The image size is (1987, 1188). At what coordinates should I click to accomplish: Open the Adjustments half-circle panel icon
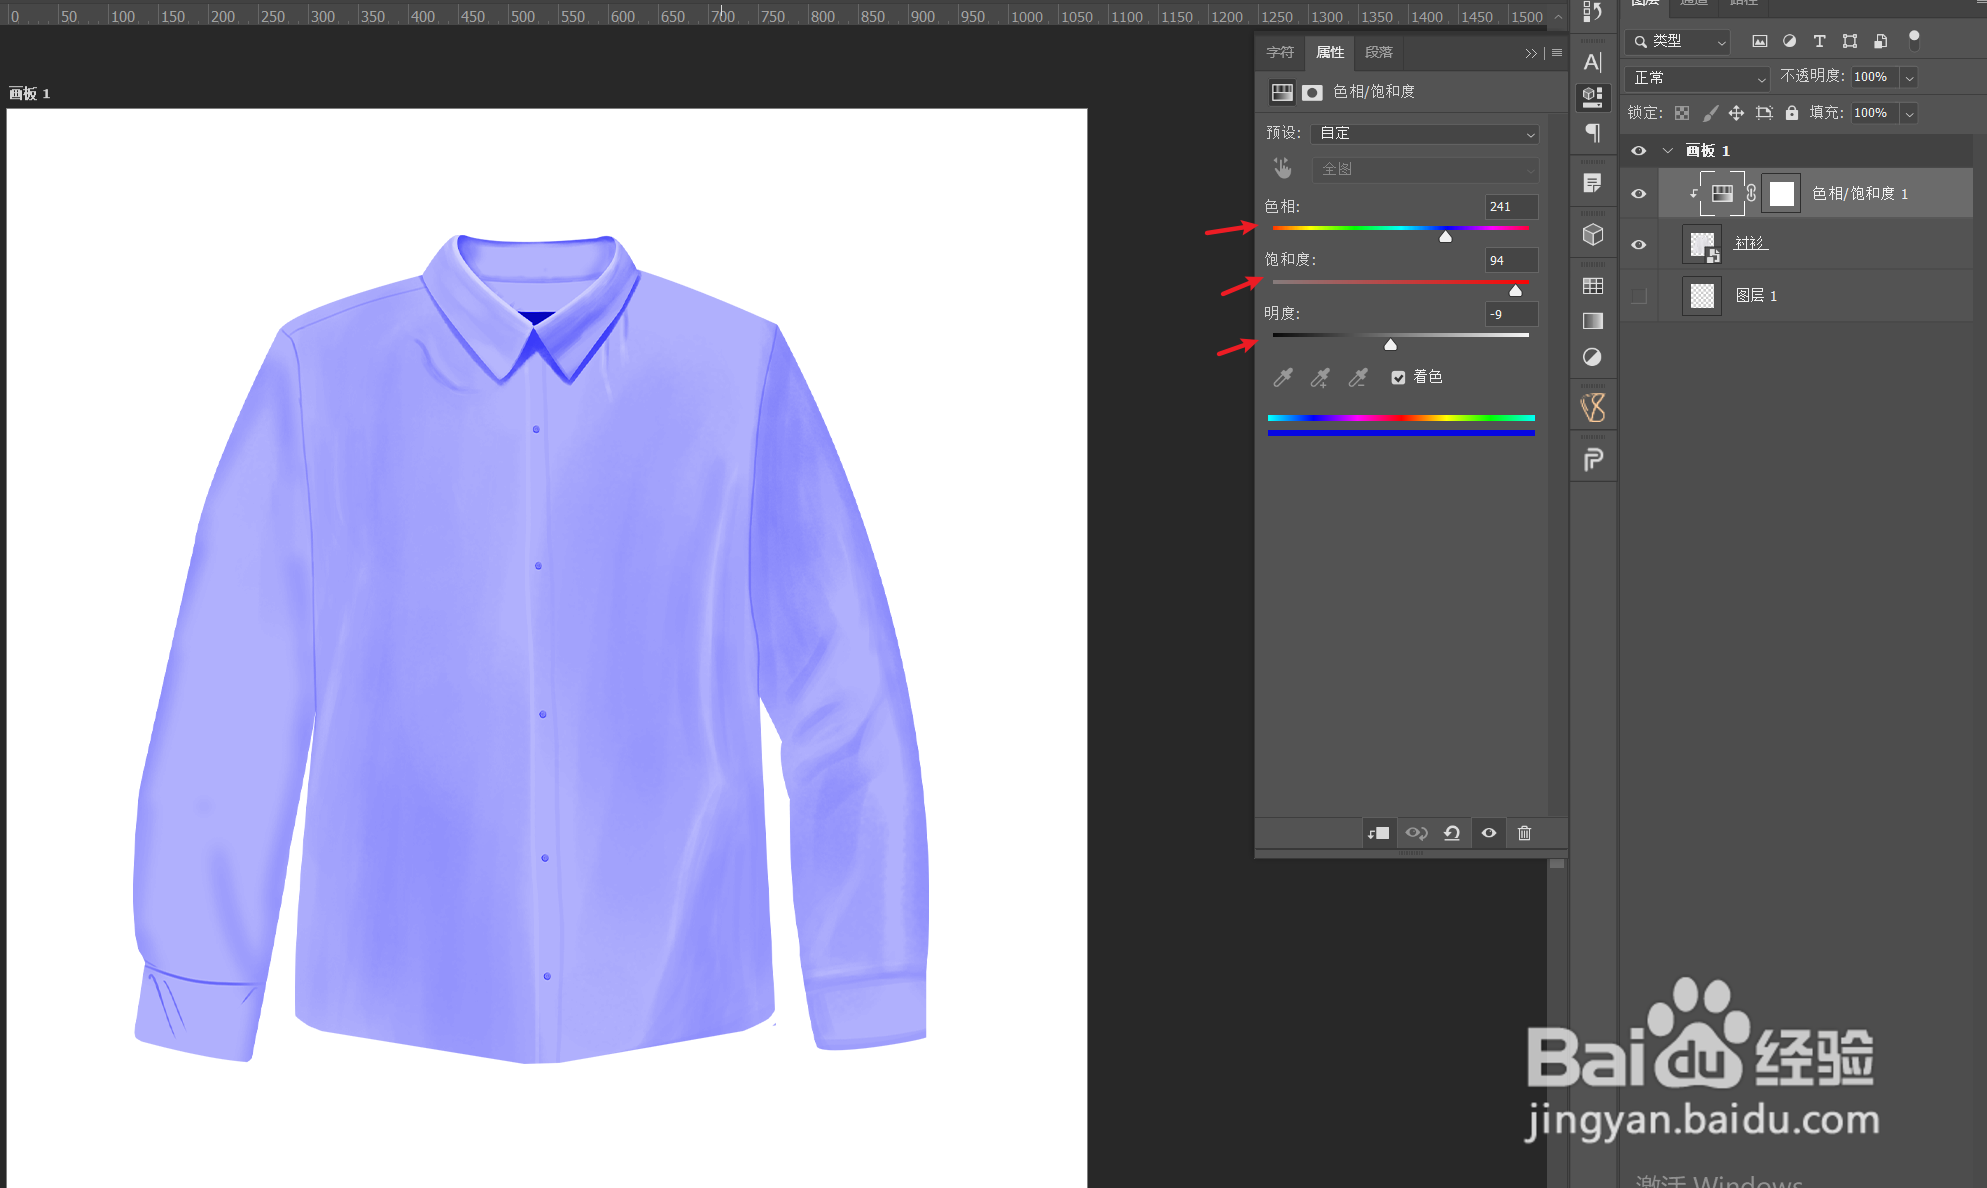coord(1593,357)
